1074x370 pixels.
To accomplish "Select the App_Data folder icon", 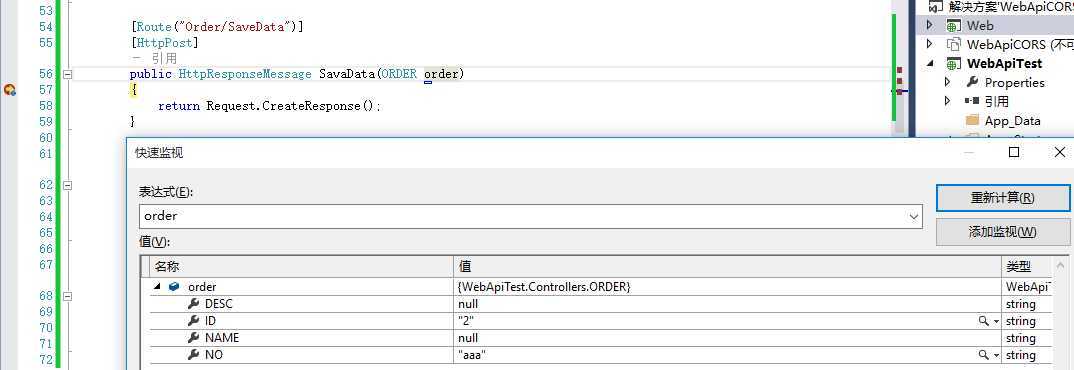I will tap(972, 121).
